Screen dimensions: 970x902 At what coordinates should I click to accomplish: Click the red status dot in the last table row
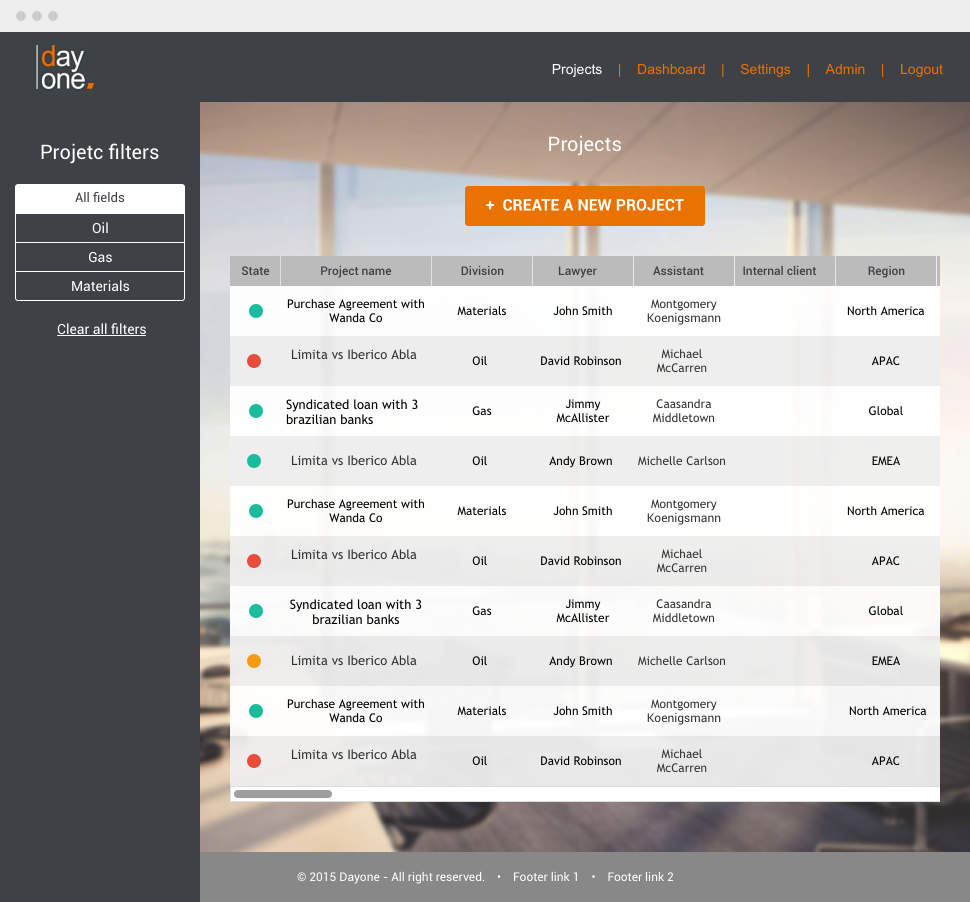[x=254, y=761]
